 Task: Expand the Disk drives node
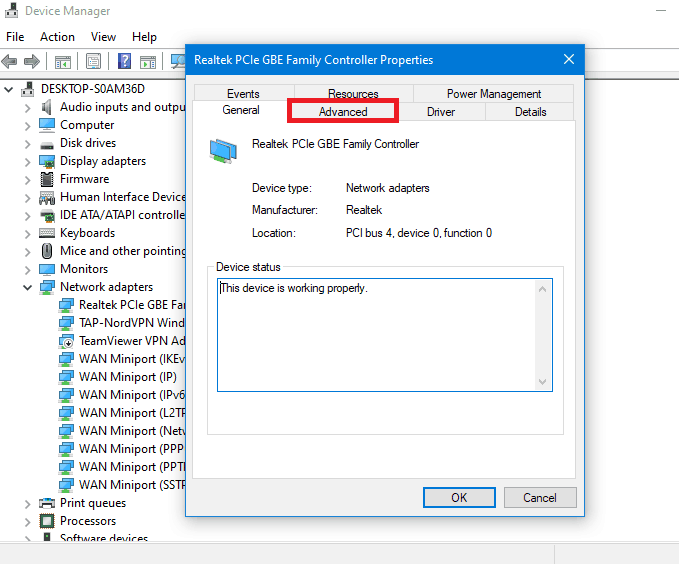coord(28,144)
